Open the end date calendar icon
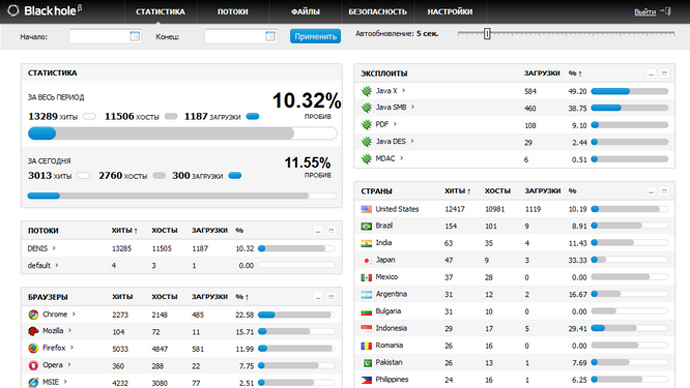This screenshot has height=388, width=690. (x=270, y=36)
